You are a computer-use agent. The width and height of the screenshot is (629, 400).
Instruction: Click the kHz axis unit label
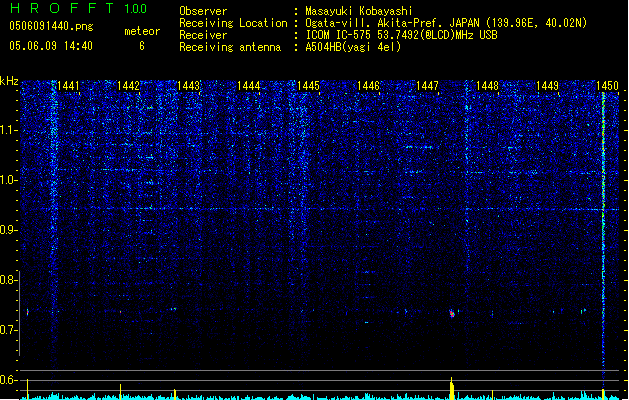(x=9, y=81)
